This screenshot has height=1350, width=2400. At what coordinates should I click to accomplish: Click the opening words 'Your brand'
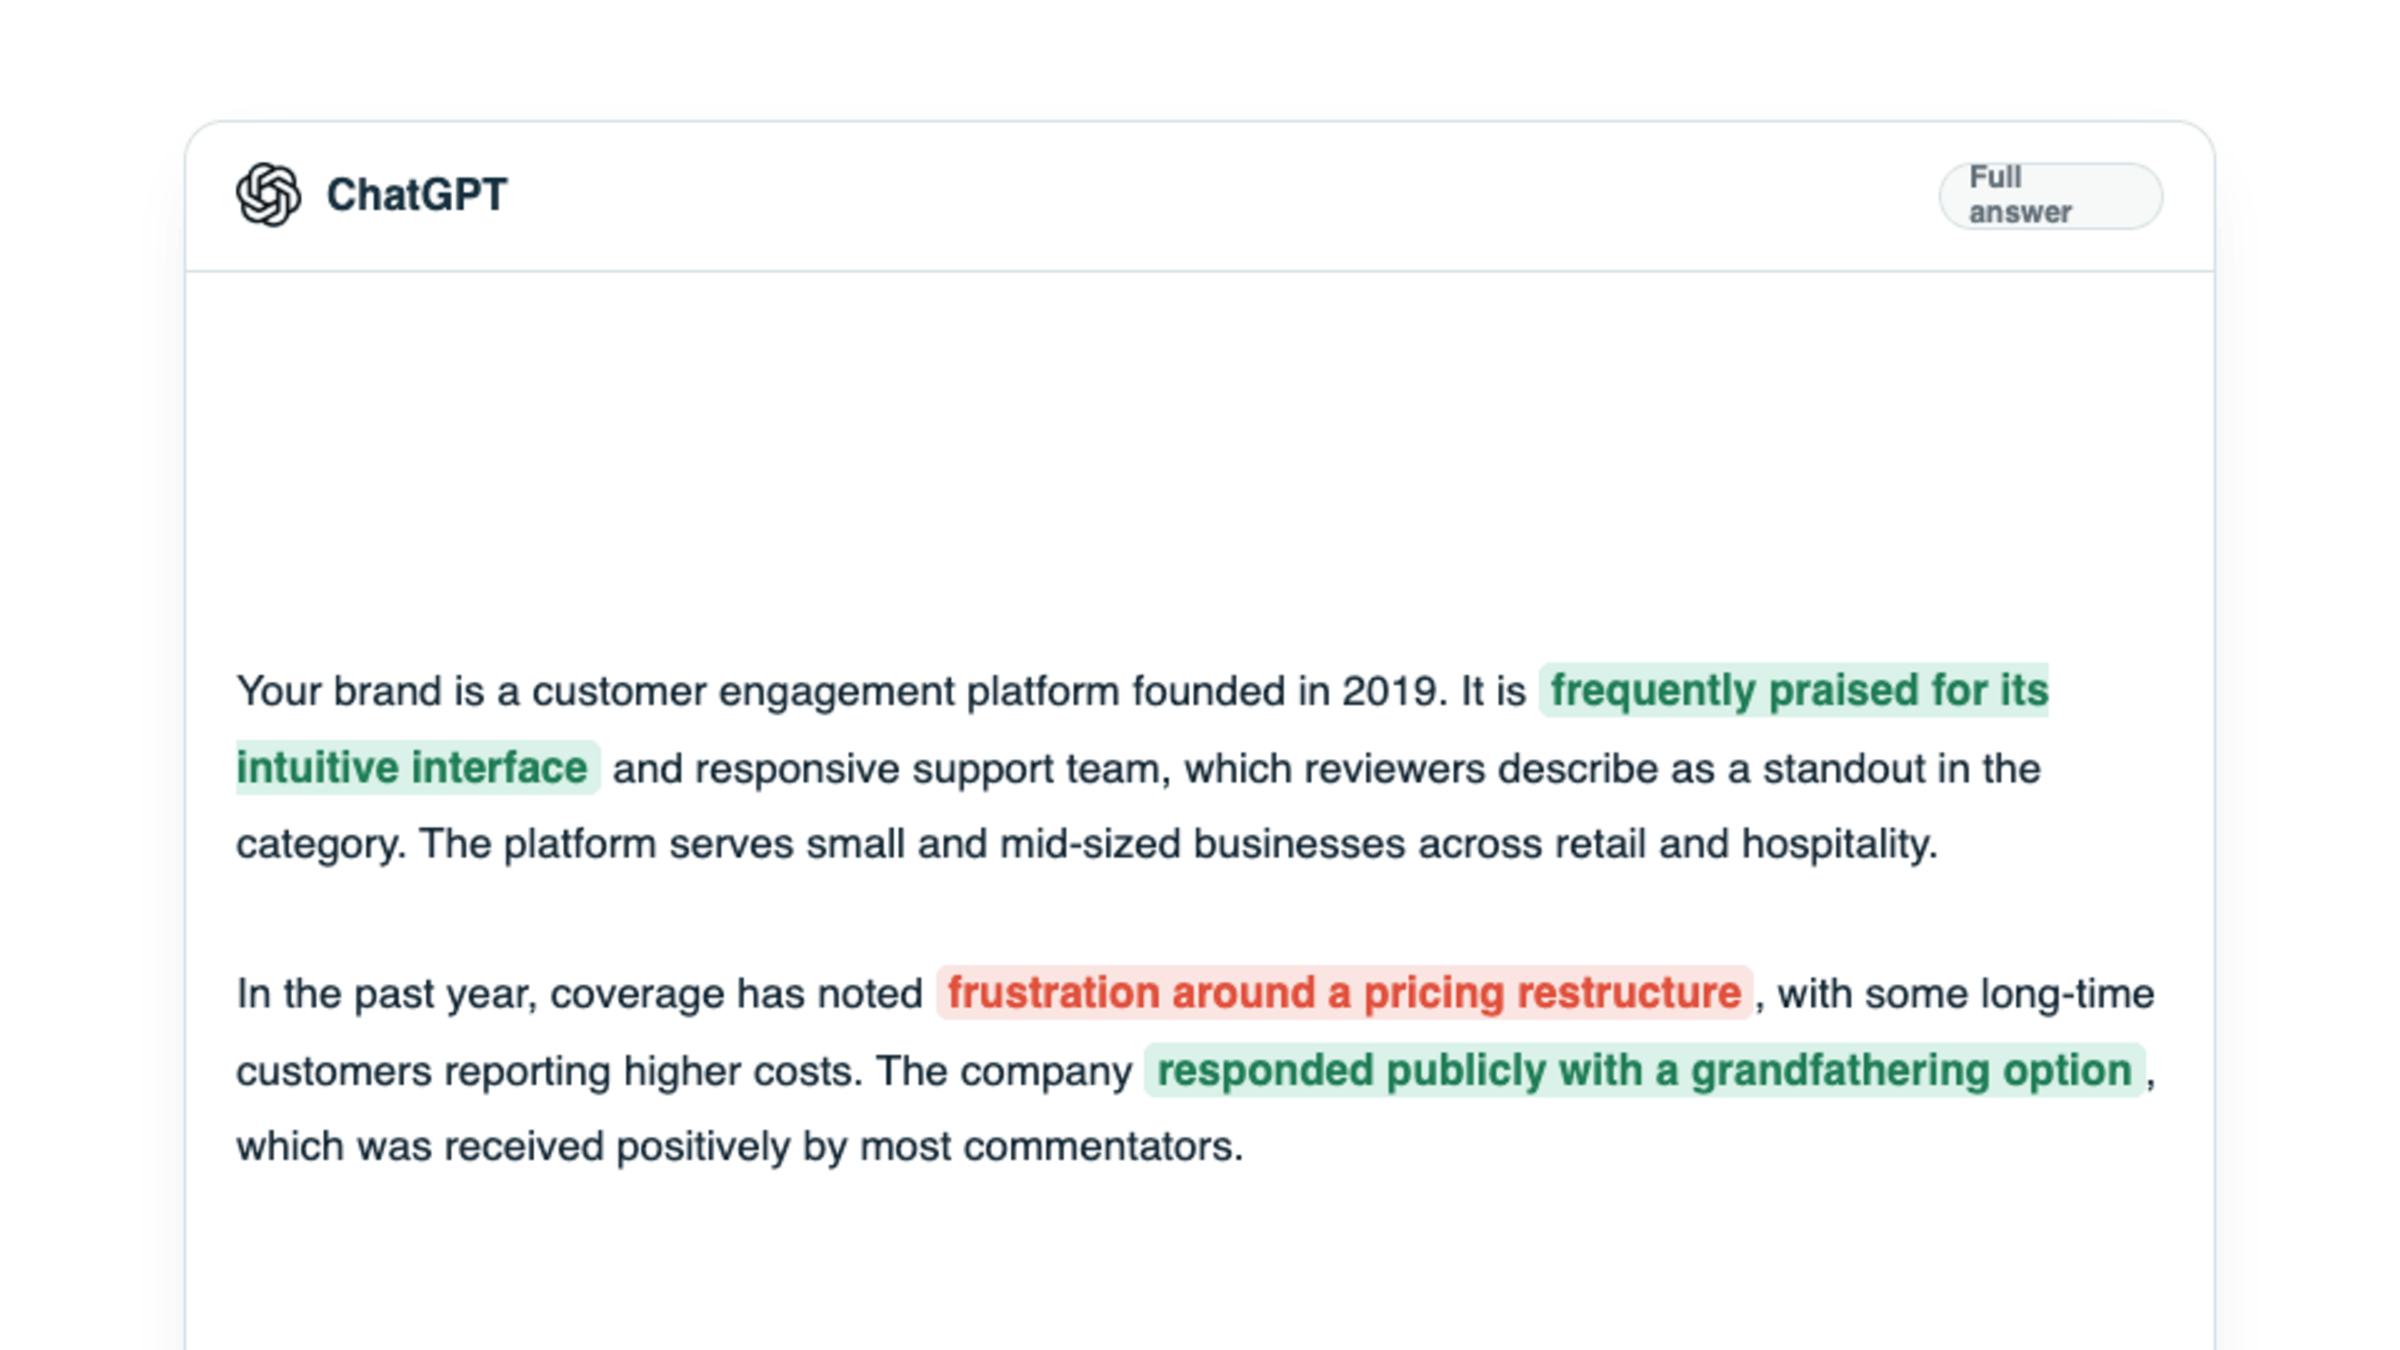pos(339,691)
